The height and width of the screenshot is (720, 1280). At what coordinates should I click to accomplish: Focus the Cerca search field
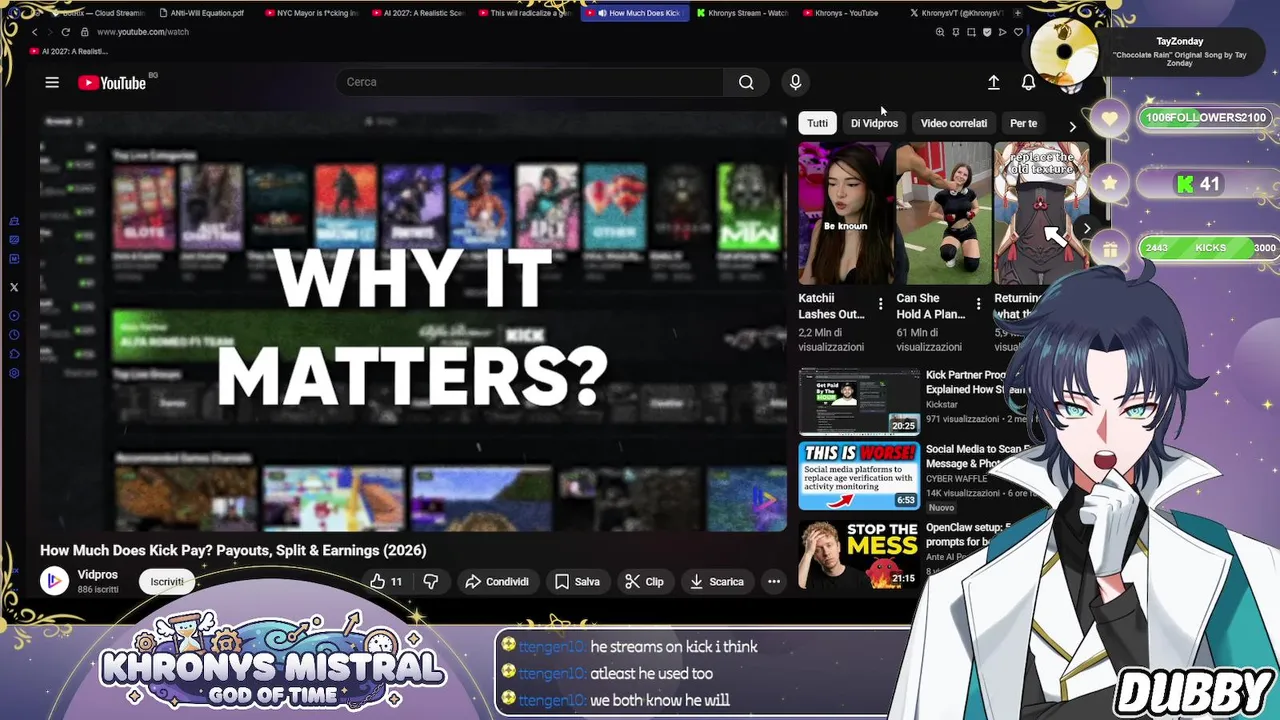530,82
